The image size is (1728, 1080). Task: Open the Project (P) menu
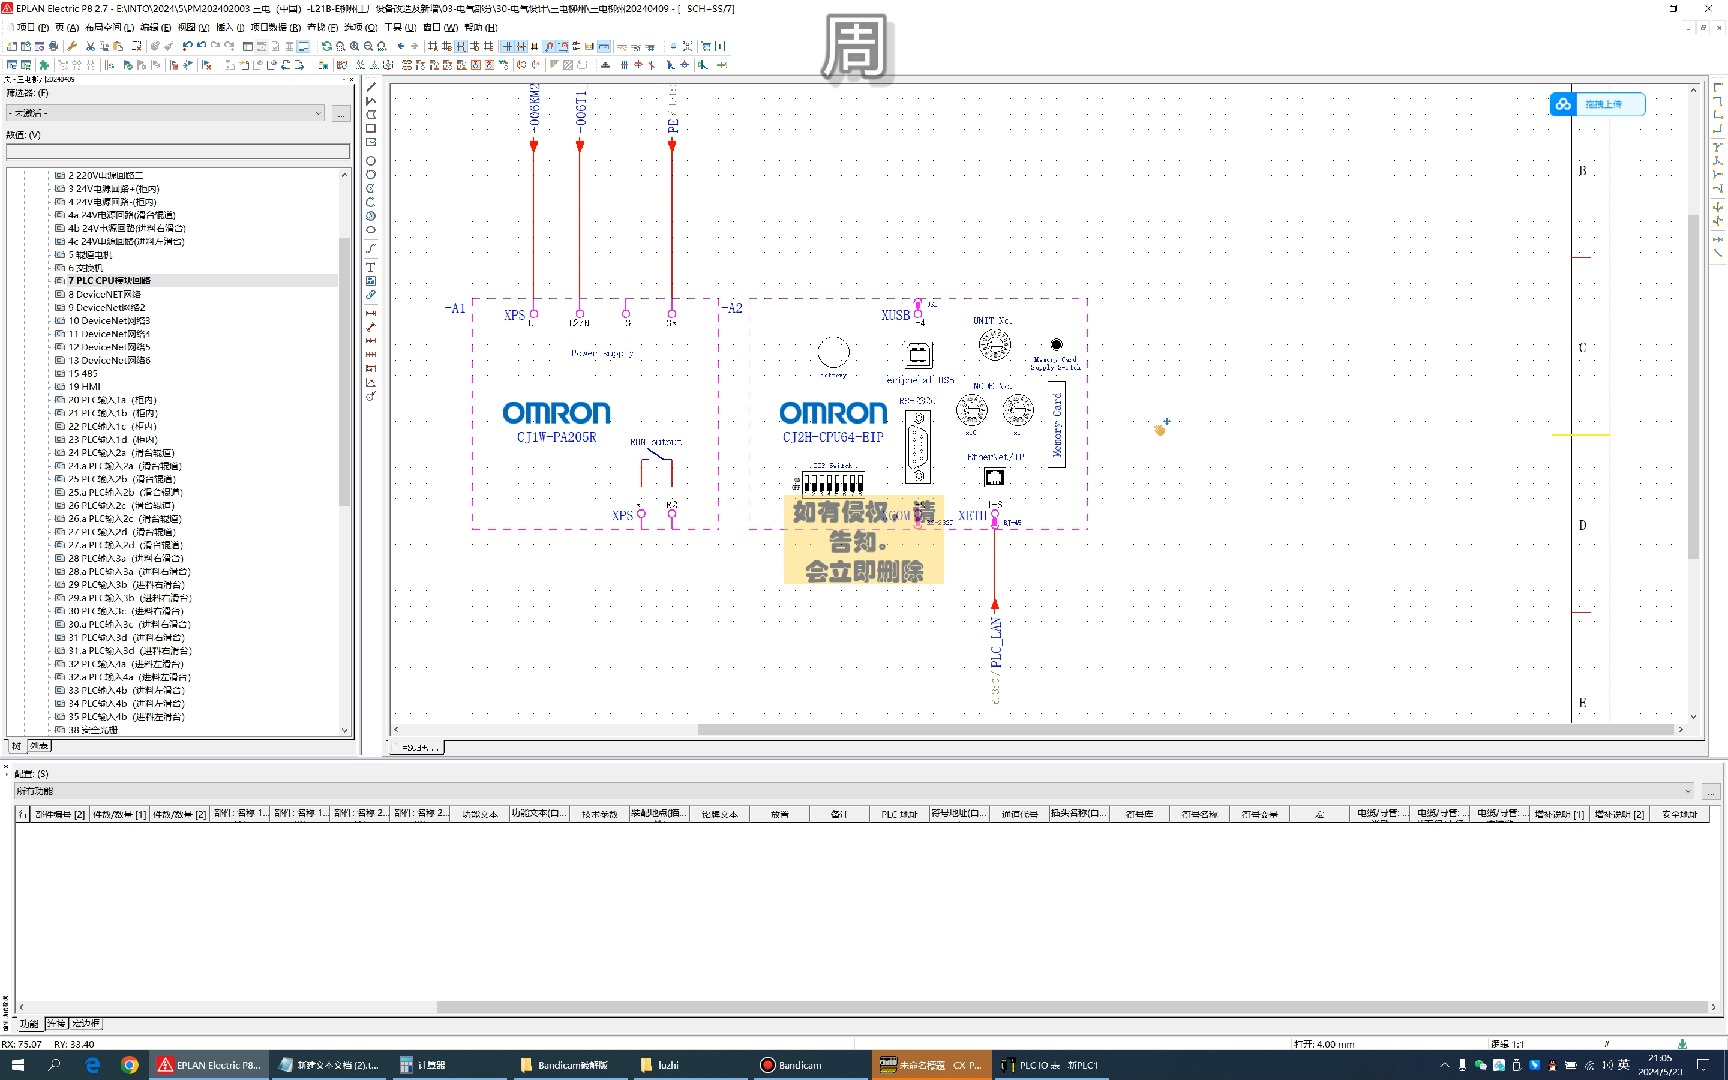[32, 28]
